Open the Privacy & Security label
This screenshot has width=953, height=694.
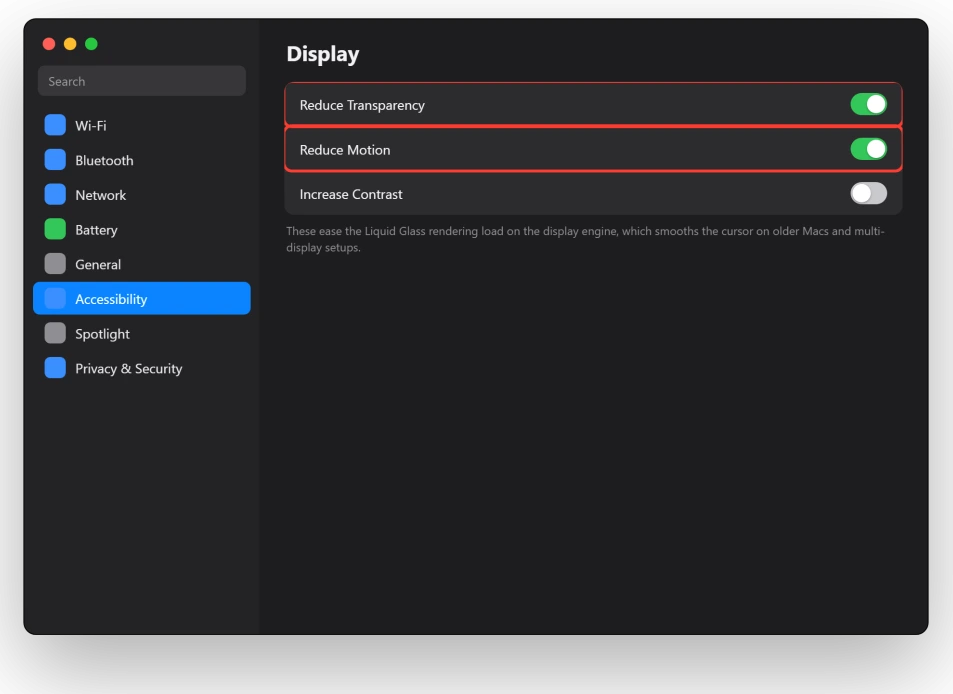tap(128, 369)
